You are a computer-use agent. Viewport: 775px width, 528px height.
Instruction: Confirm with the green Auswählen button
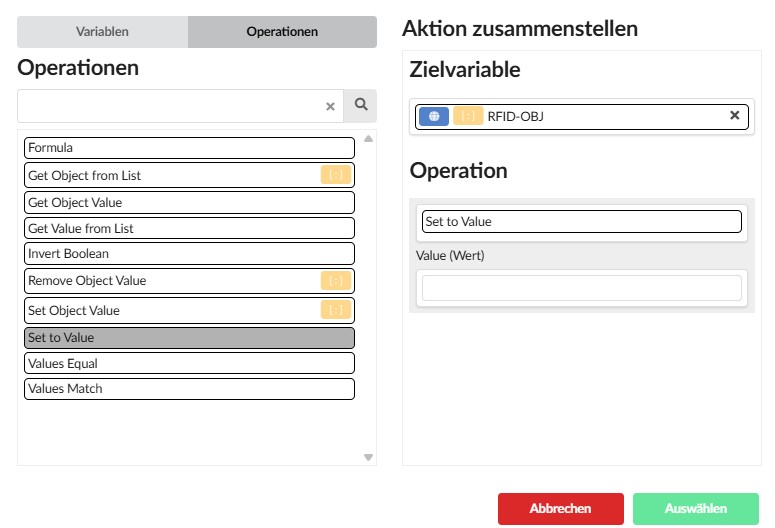[x=695, y=509]
